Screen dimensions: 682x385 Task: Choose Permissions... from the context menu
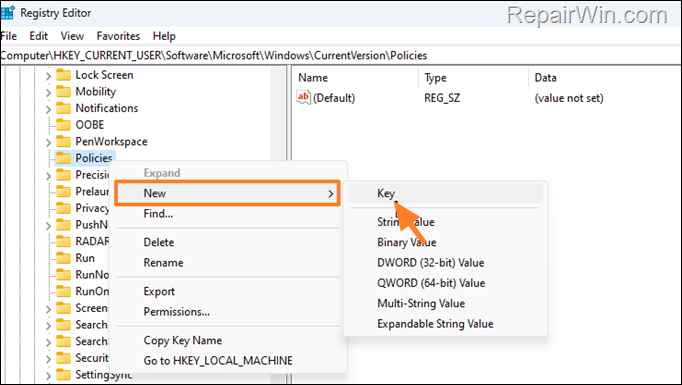tap(227, 312)
